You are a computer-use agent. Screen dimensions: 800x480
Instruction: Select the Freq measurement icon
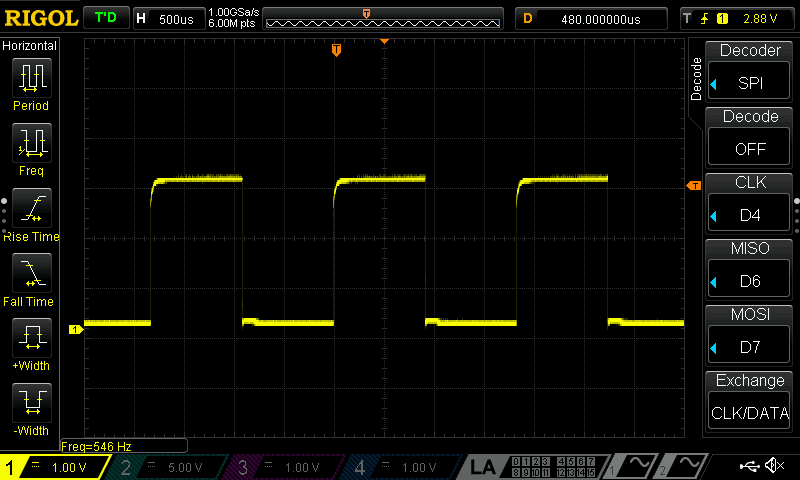point(31,147)
